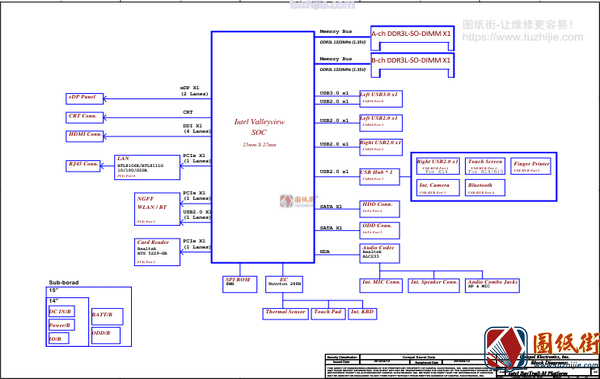Select the IO/B sub-board block
Viewport: 600px width, 379px height.
coord(59,338)
